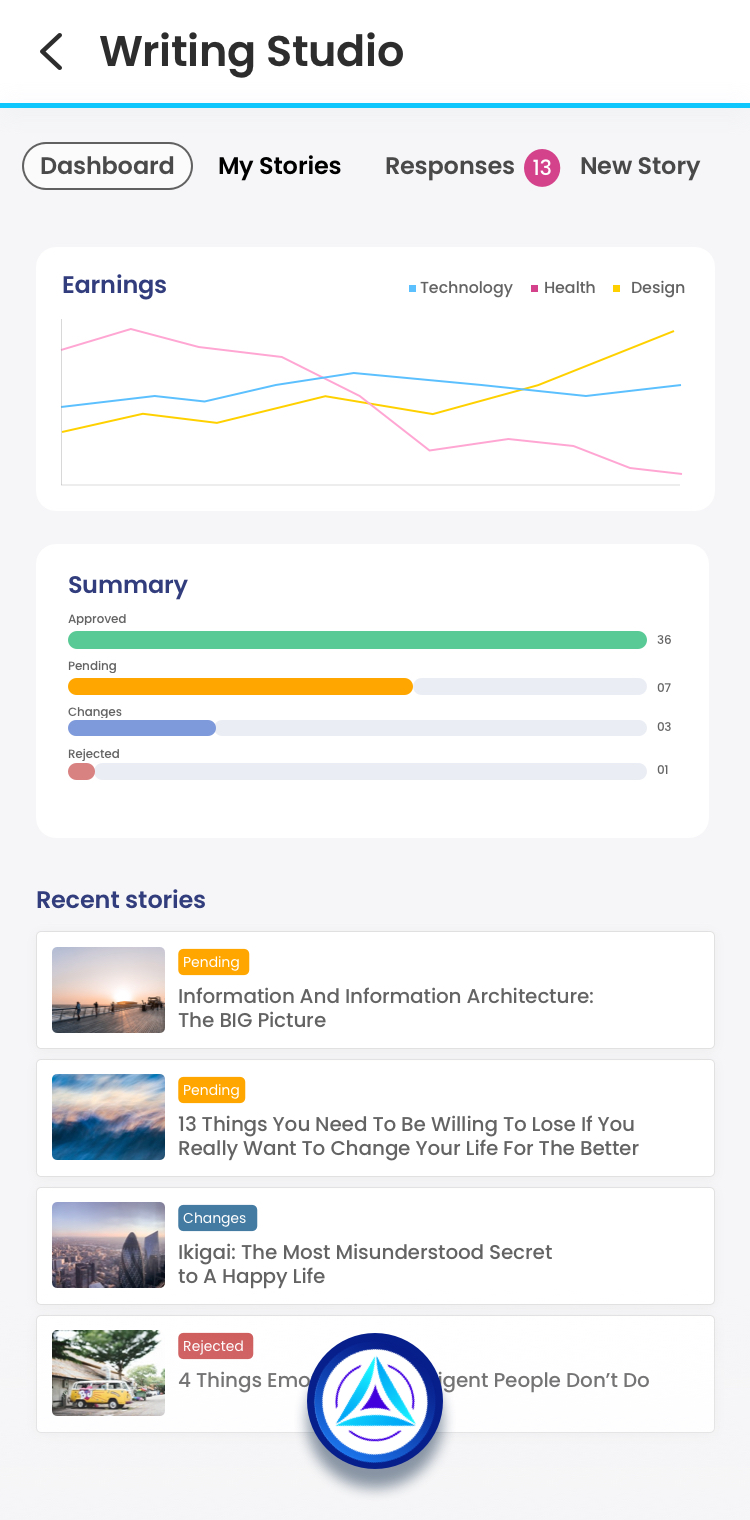This screenshot has width=750, height=1520.
Task: Open the sunset pier story thumbnail
Action: (x=108, y=990)
